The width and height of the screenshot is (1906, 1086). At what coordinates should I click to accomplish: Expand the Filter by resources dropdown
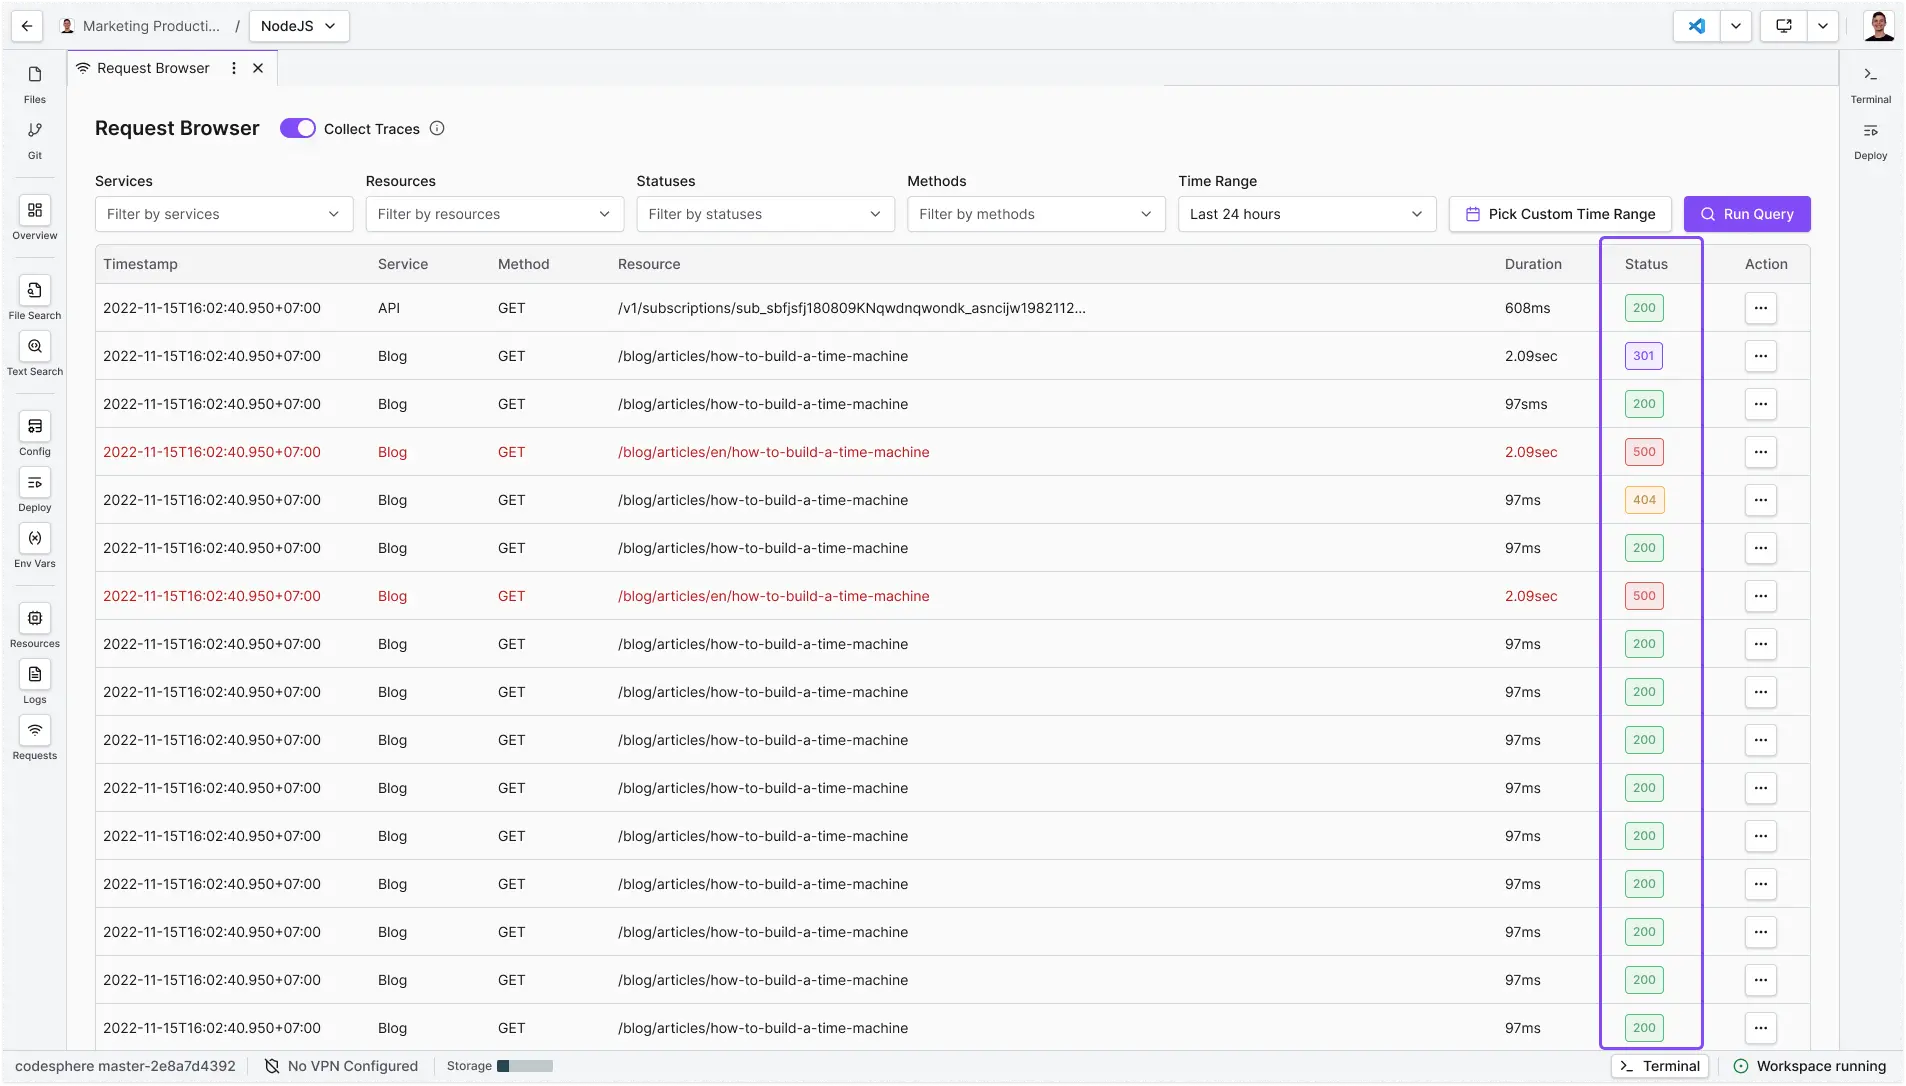tap(495, 214)
